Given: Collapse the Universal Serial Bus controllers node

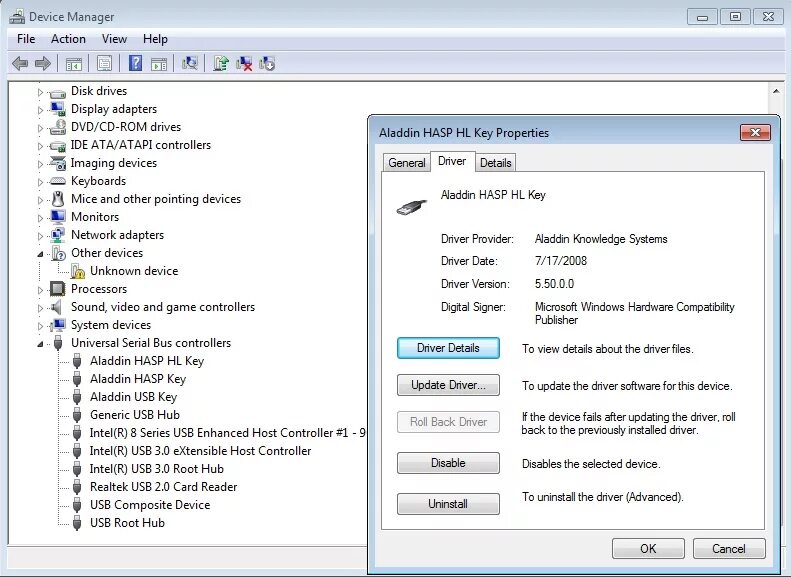Looking at the screenshot, I should point(40,344).
